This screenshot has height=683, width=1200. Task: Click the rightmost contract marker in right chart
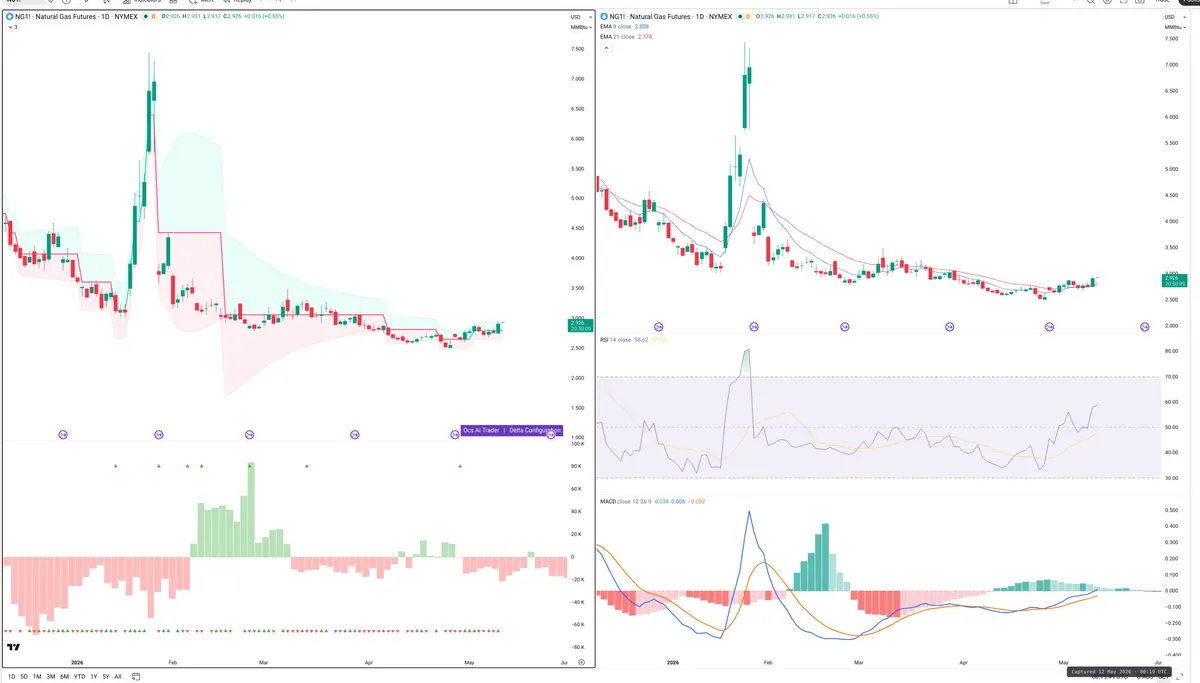tap(1145, 326)
